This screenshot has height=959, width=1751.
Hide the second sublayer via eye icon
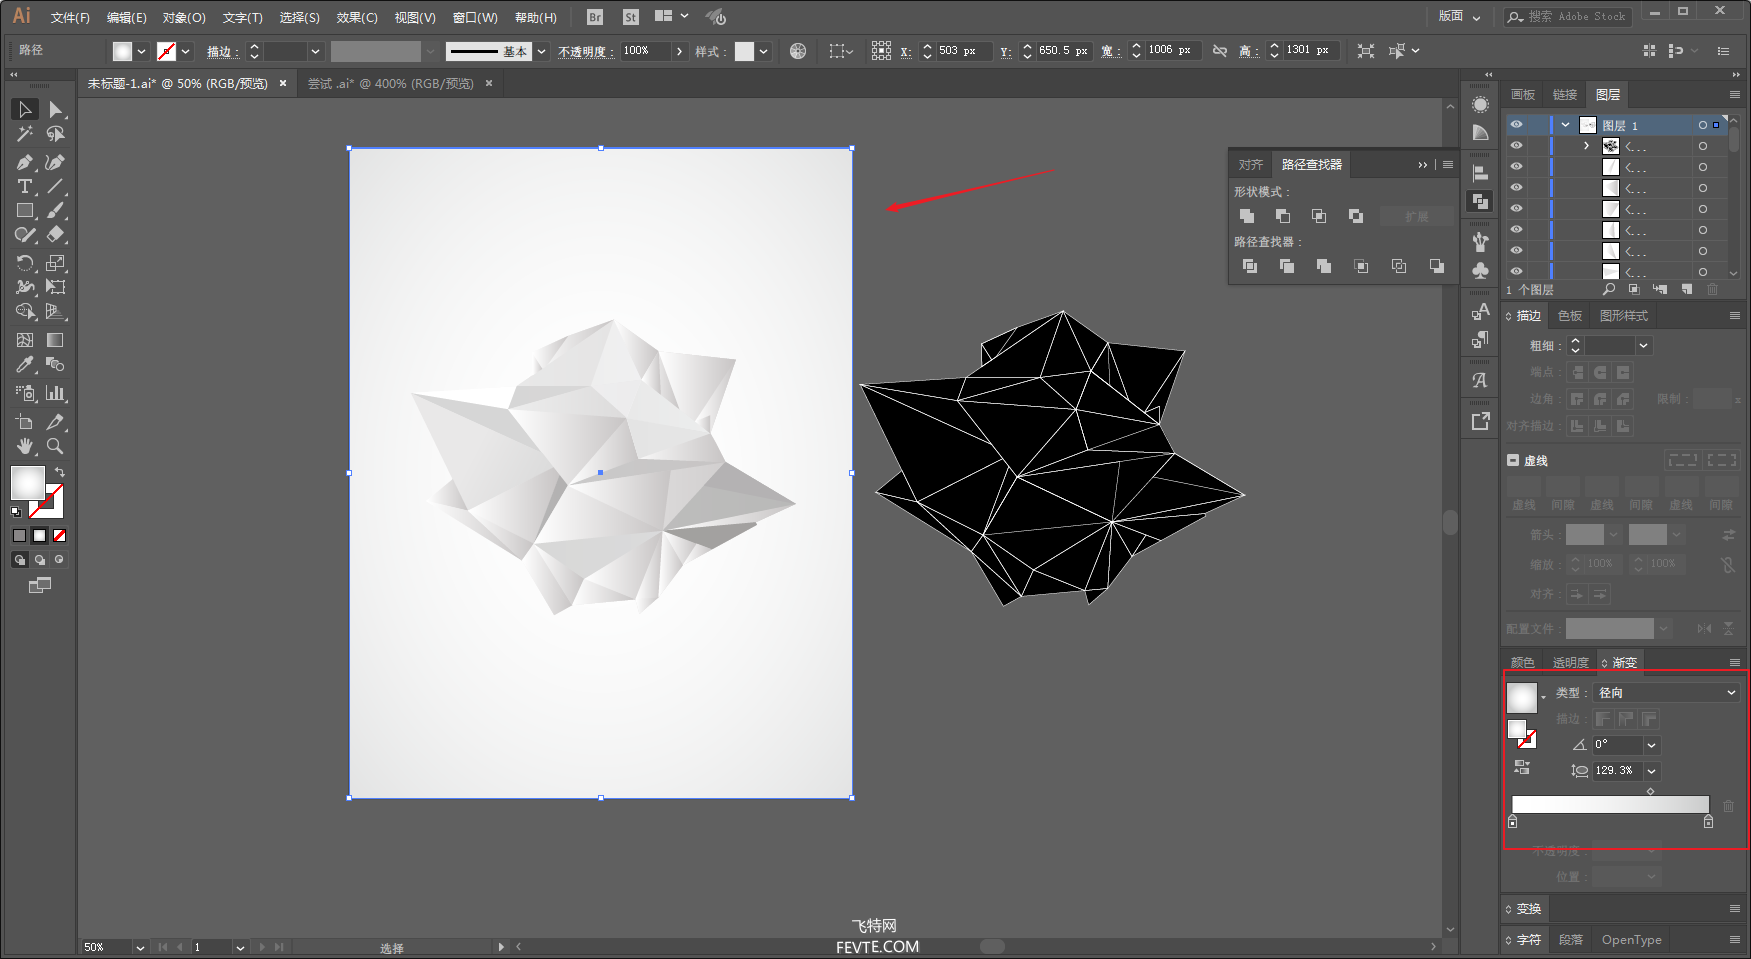pyautogui.click(x=1516, y=167)
